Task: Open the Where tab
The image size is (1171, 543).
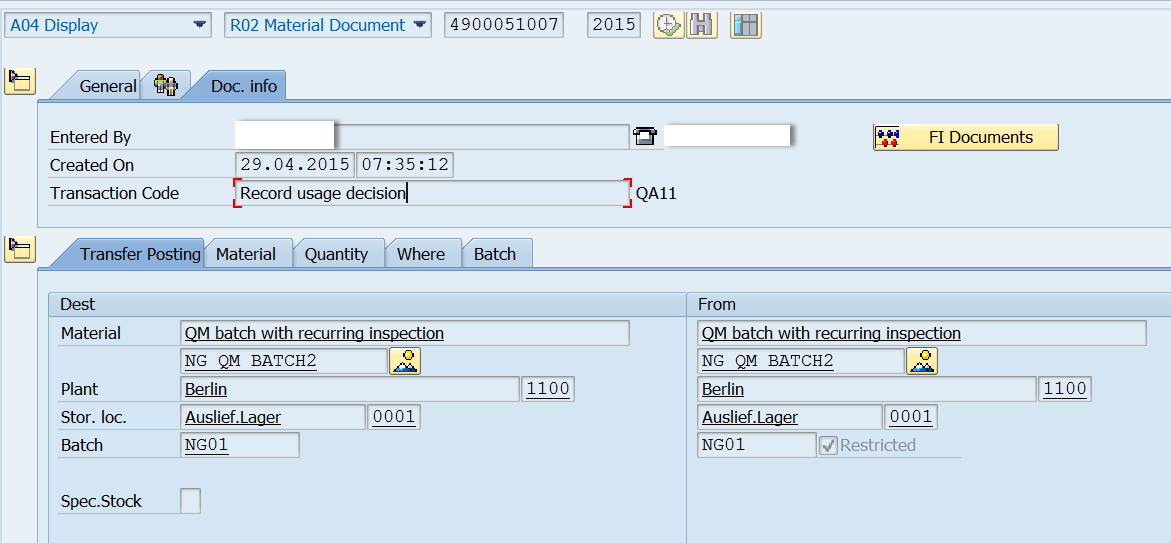Action: tap(421, 254)
